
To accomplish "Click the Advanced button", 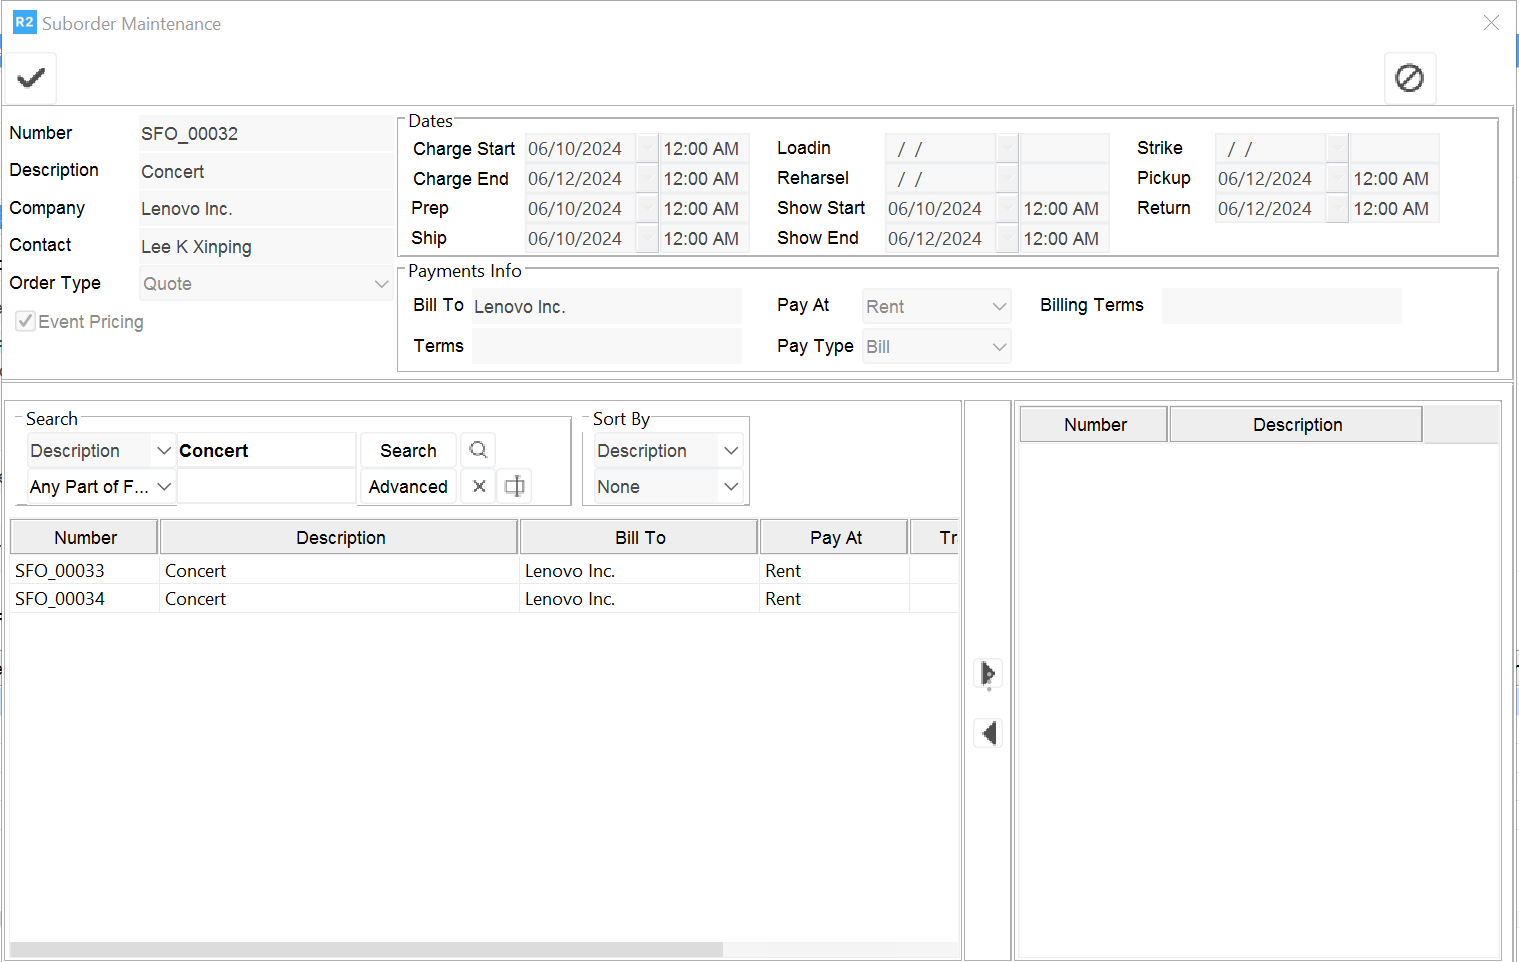I will 408,487.
